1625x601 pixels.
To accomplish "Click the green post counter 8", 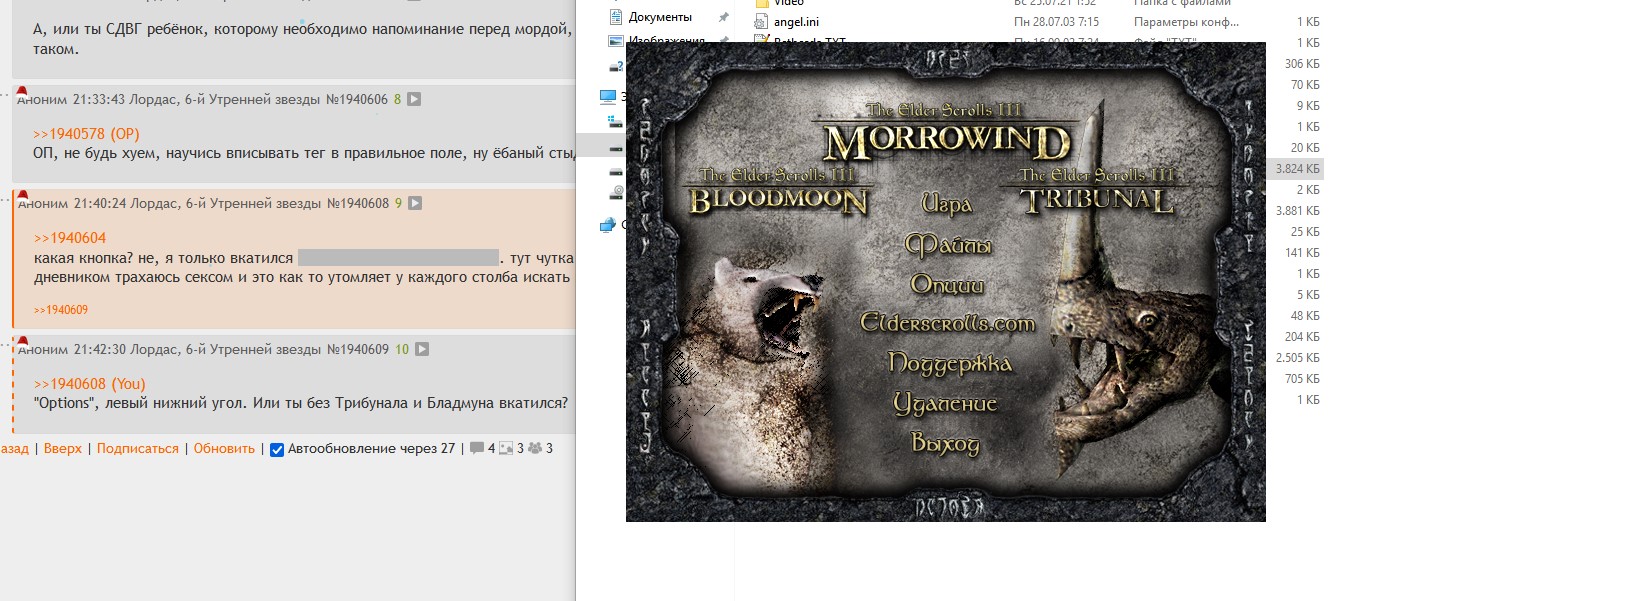I will tap(397, 100).
